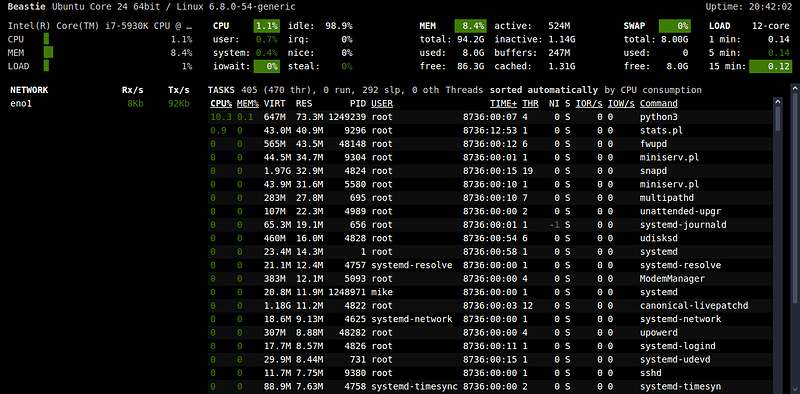The width and height of the screenshot is (800, 394).
Task: Select the multipathd process command
Action: click(x=667, y=198)
